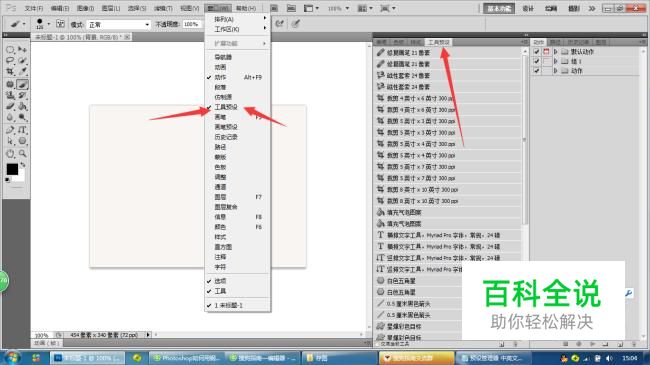
Task: Open the Arrange Documents dropdown
Action: pos(365,8)
